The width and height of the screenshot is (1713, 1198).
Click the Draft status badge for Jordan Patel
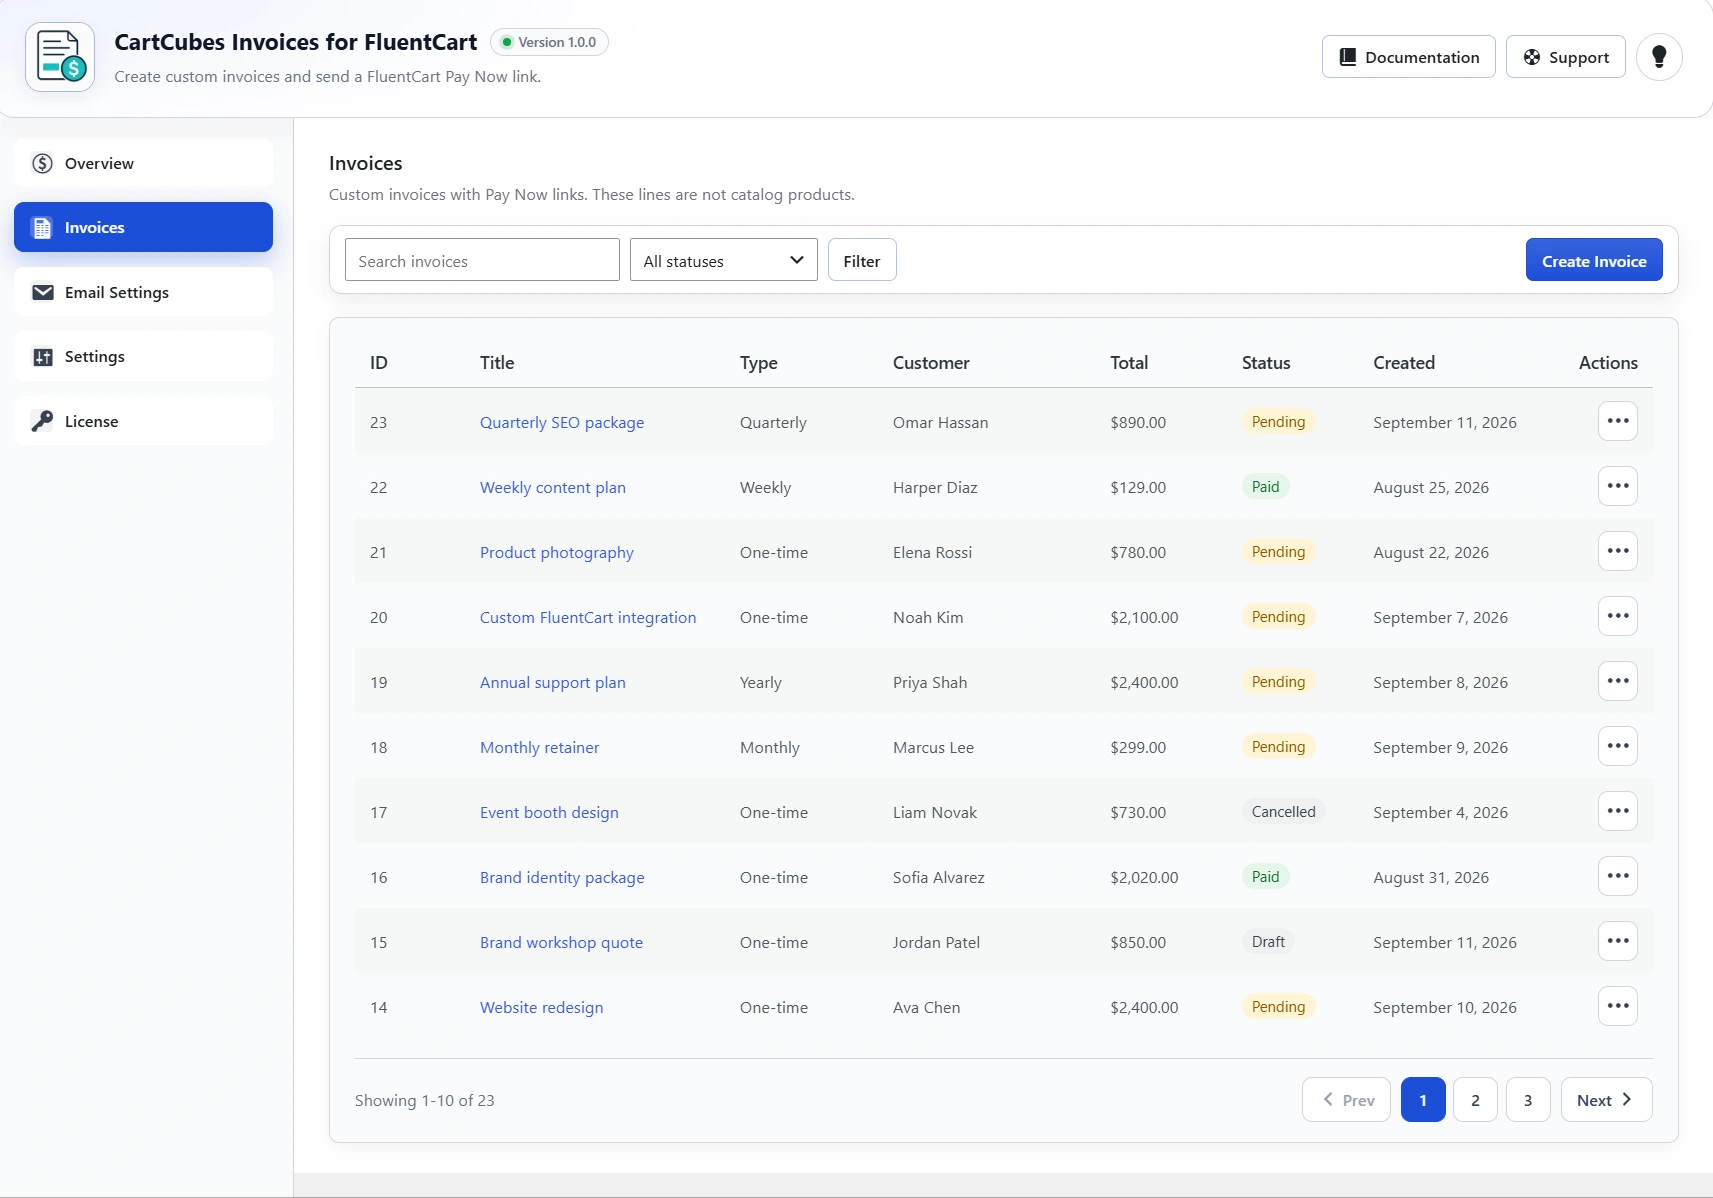(1268, 942)
